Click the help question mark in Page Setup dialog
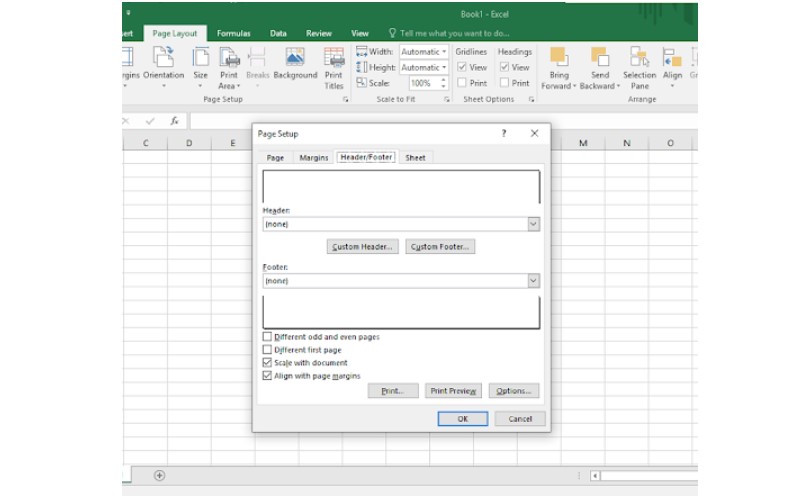Viewport: 800px width, 501px height. pos(504,133)
